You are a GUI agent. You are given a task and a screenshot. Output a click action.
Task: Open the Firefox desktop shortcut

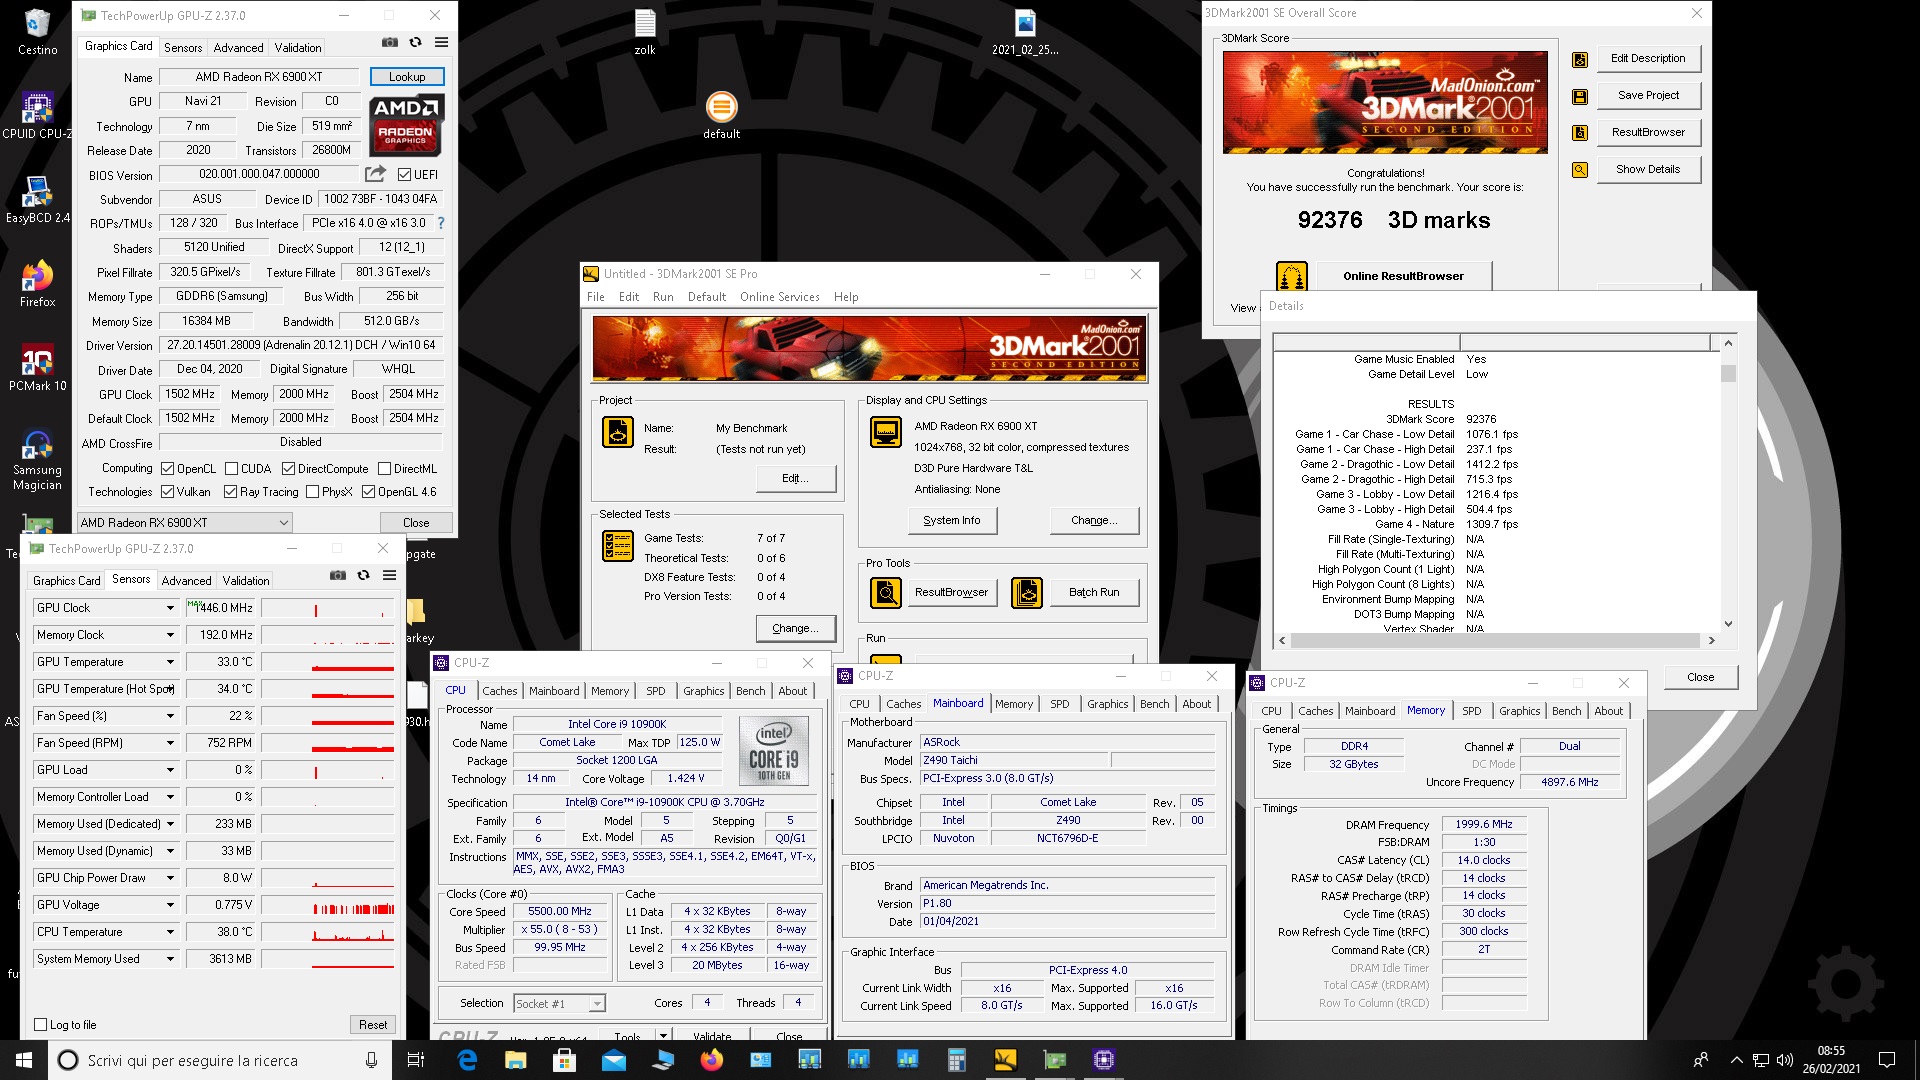click(x=37, y=284)
